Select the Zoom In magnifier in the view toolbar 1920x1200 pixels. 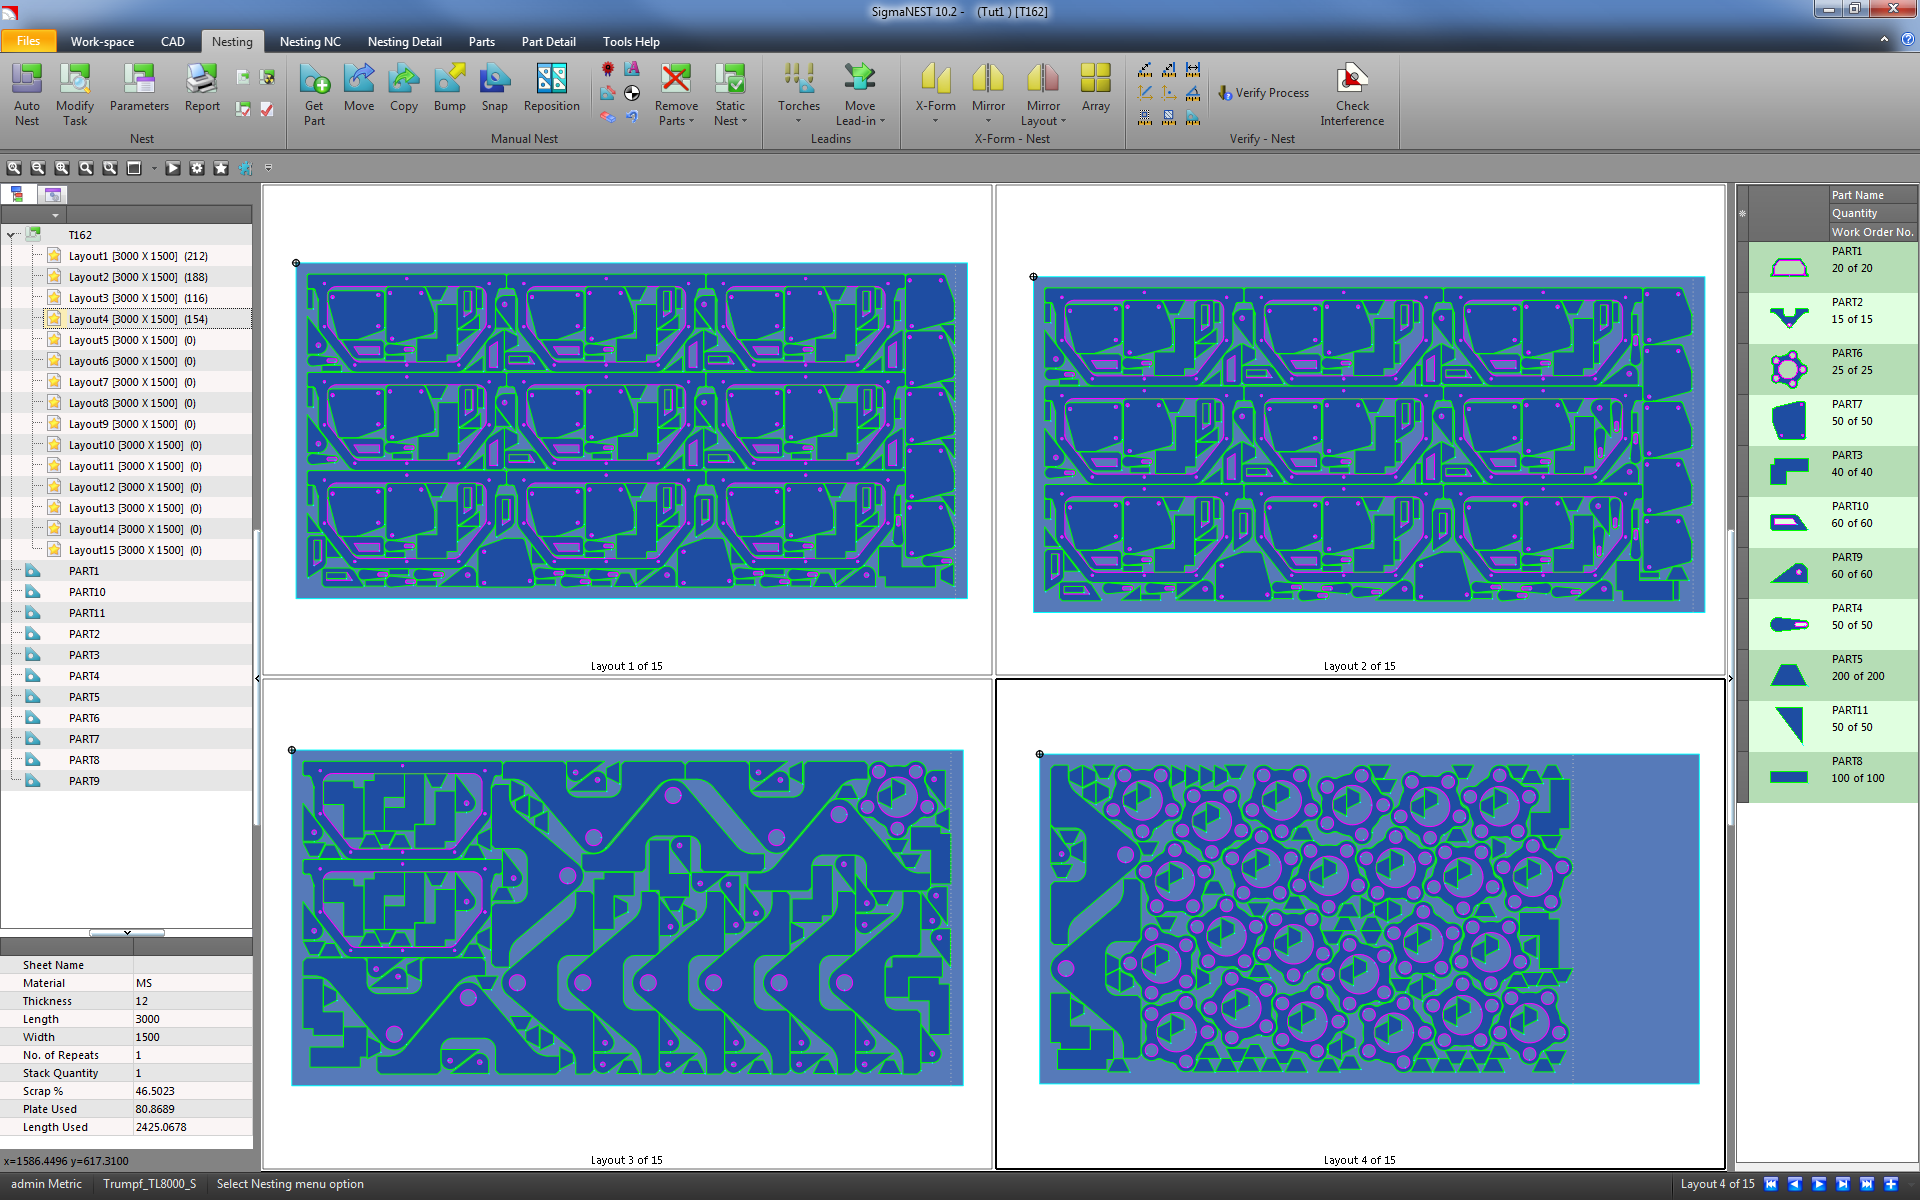pyautogui.click(x=60, y=168)
